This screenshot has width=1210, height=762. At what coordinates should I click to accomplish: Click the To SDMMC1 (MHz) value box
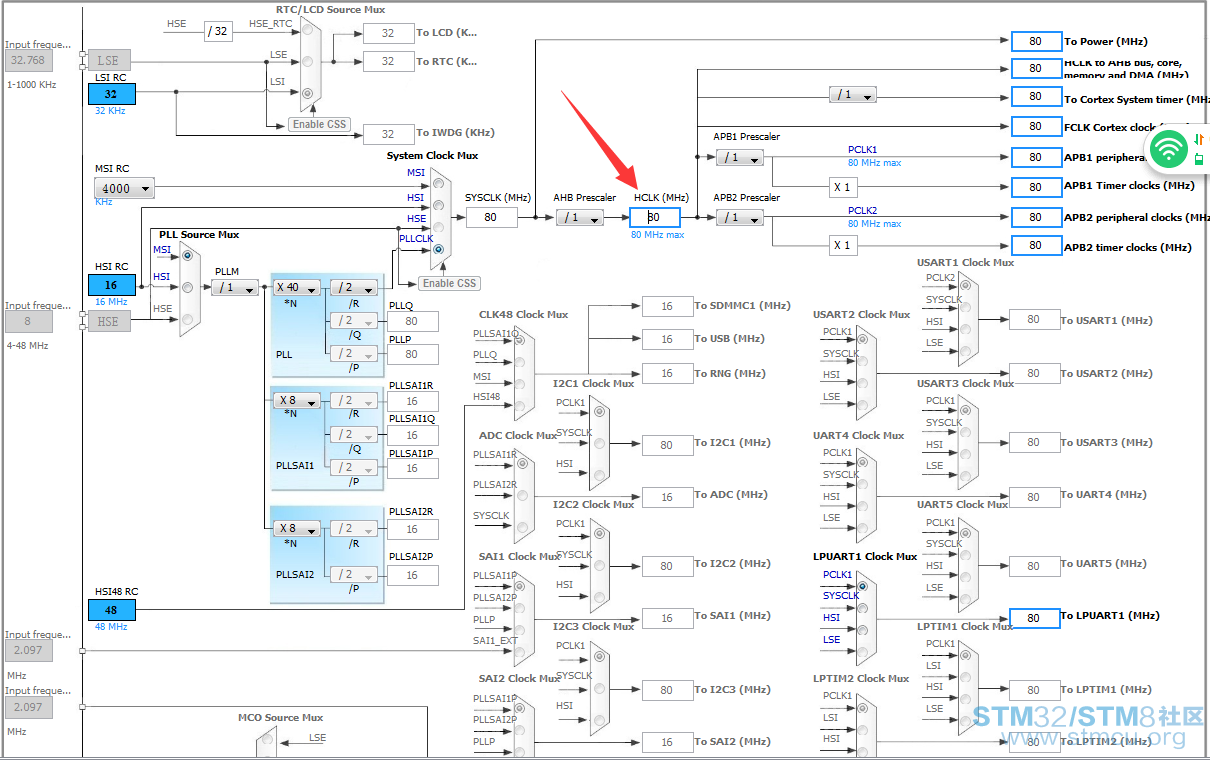pyautogui.click(x=667, y=306)
